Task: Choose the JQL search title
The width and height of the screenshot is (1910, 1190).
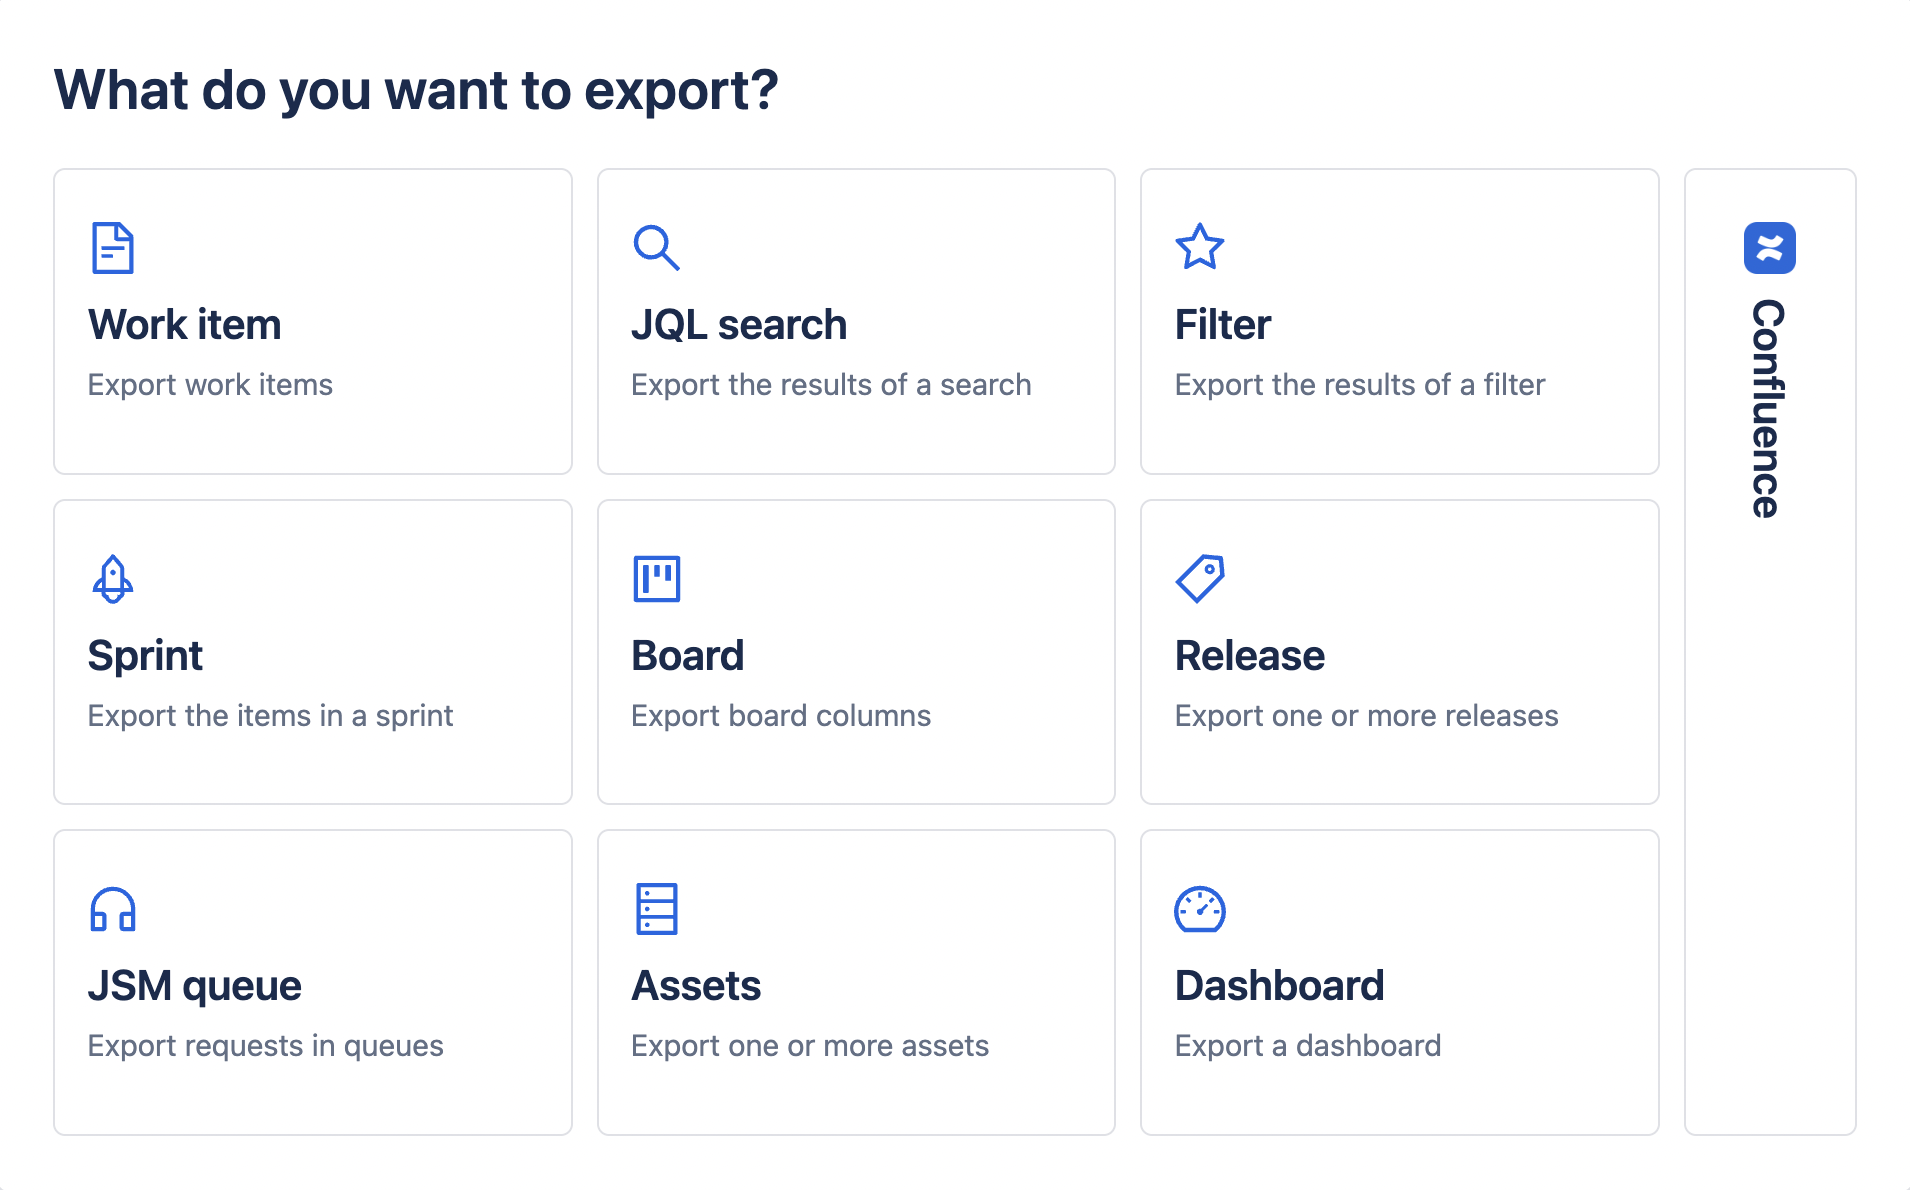Action: [x=738, y=325]
